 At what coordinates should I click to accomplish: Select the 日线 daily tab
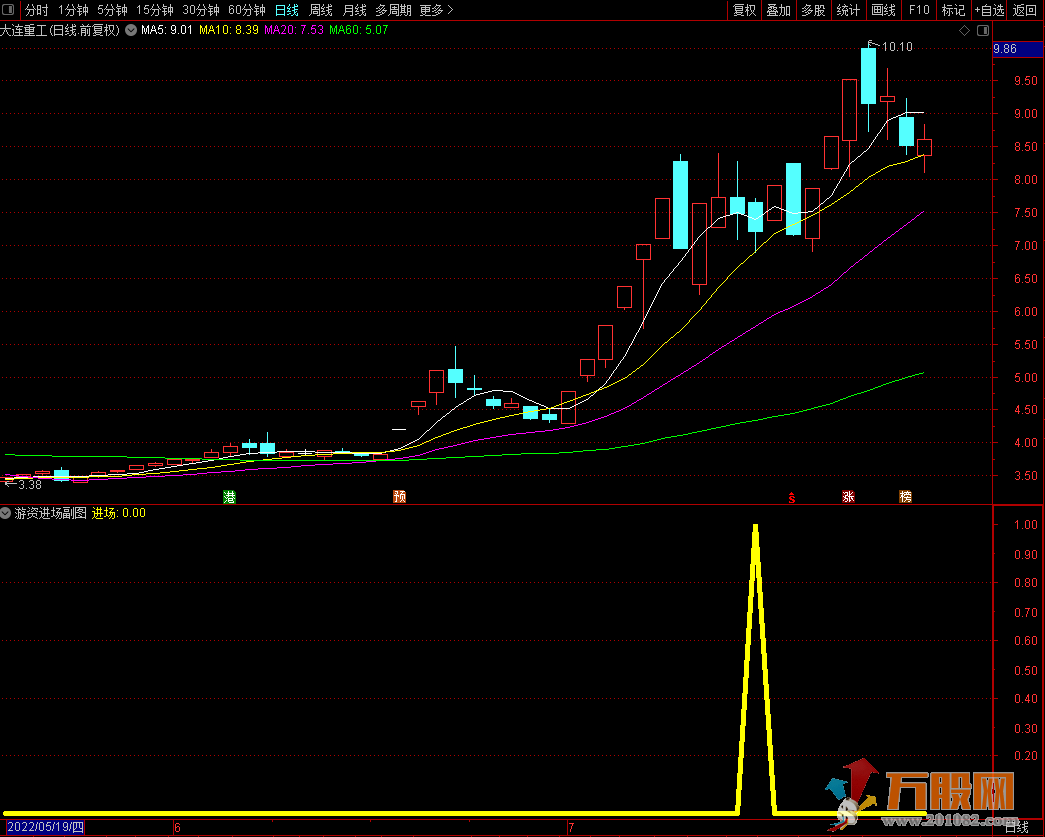click(x=287, y=10)
